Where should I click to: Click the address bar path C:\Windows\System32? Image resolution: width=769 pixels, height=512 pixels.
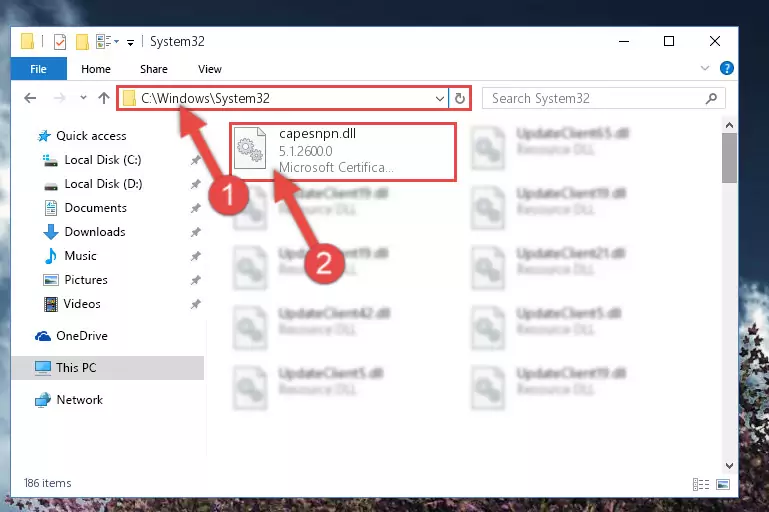point(205,99)
